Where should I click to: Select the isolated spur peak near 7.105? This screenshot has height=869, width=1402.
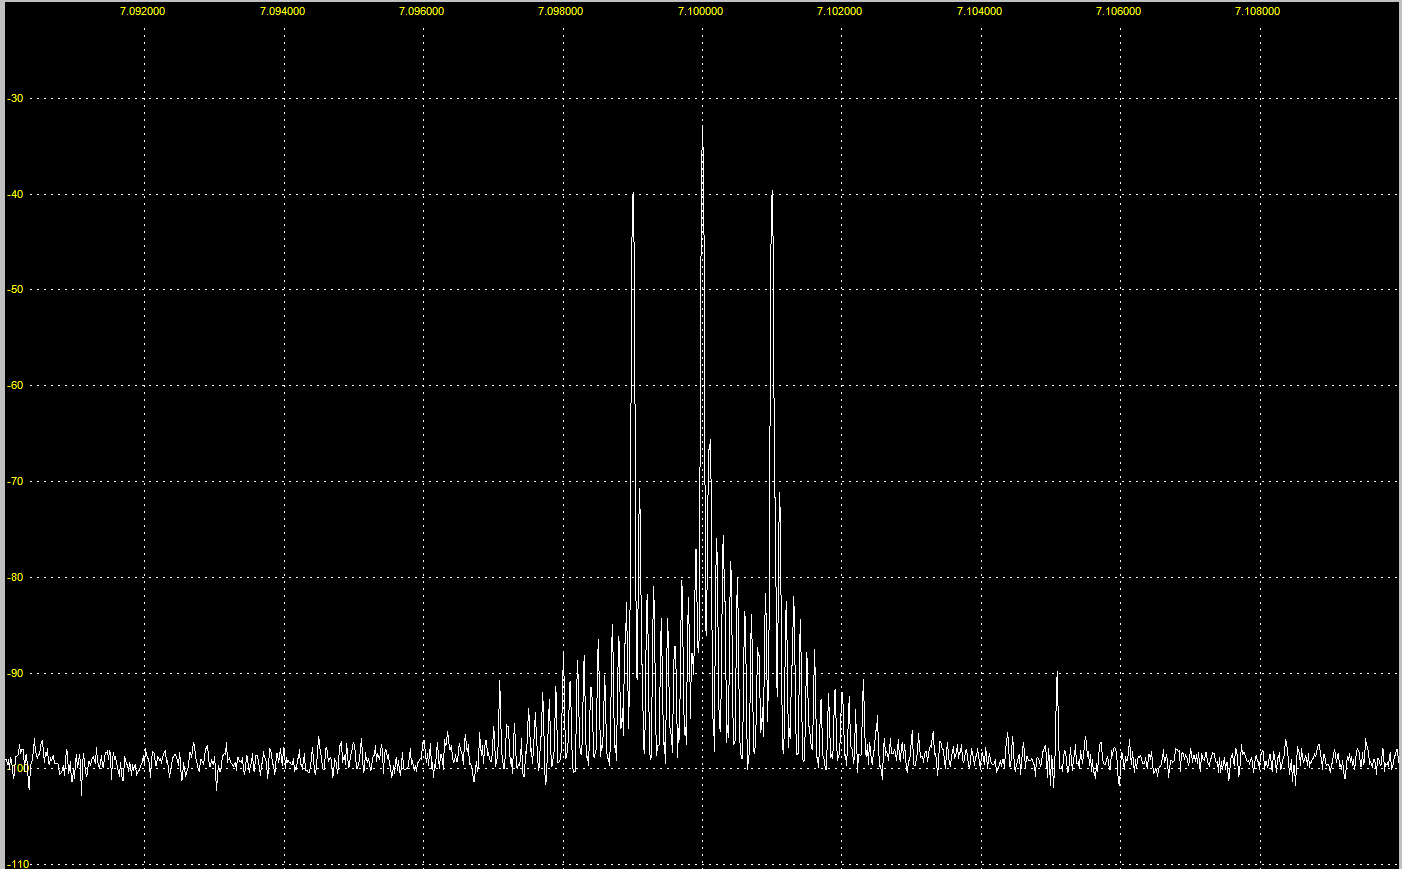(x=1057, y=676)
